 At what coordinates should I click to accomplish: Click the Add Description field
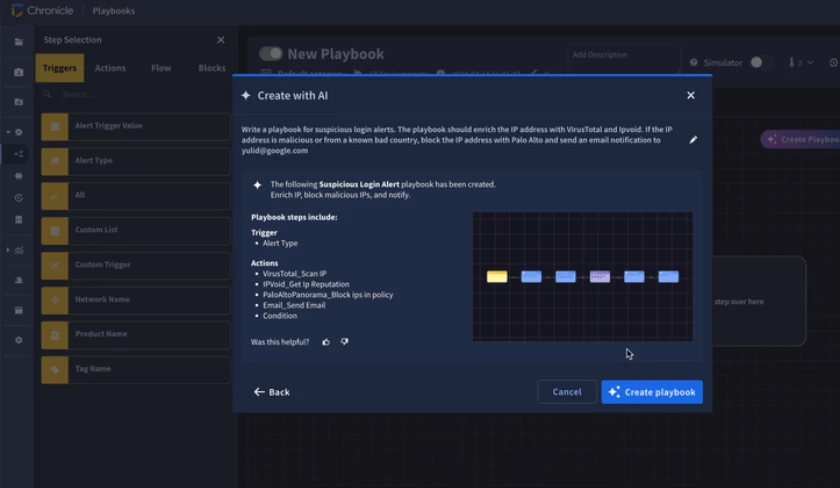tap(624, 58)
